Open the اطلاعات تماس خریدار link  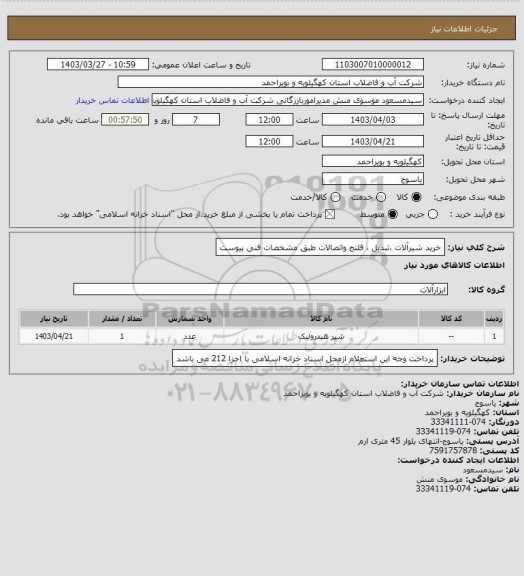(112, 100)
